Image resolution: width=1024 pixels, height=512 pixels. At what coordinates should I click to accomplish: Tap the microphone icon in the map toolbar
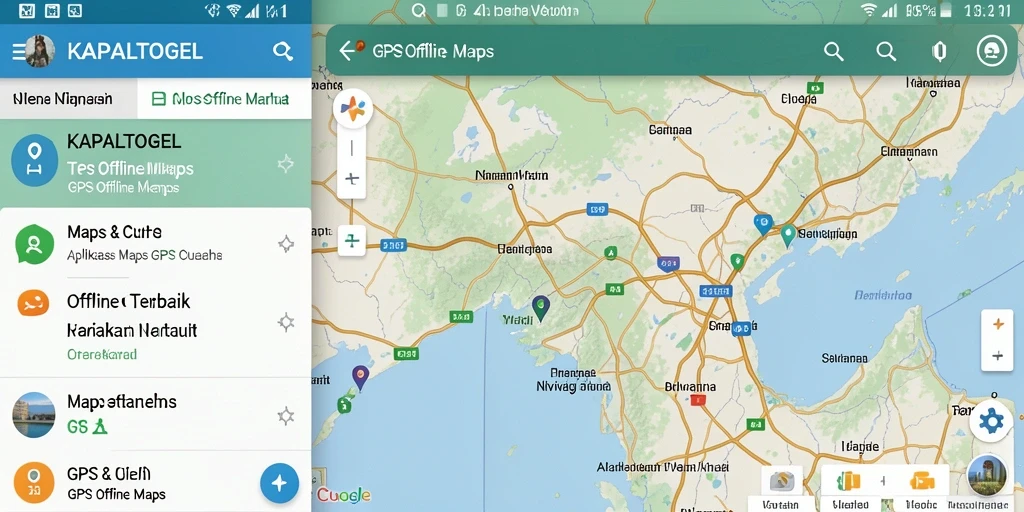[x=939, y=52]
